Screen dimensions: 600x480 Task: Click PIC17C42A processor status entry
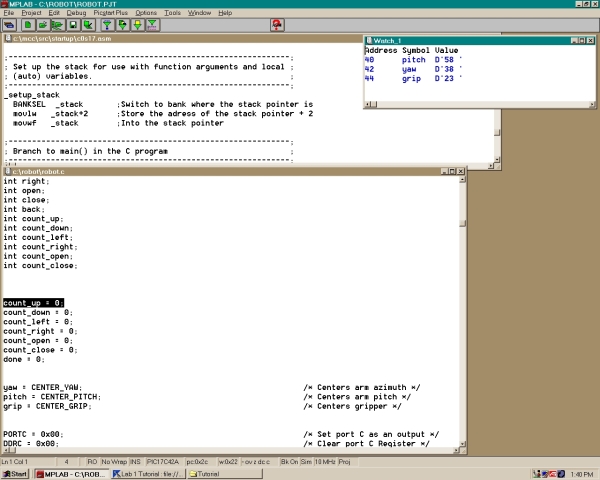[x=163, y=462]
